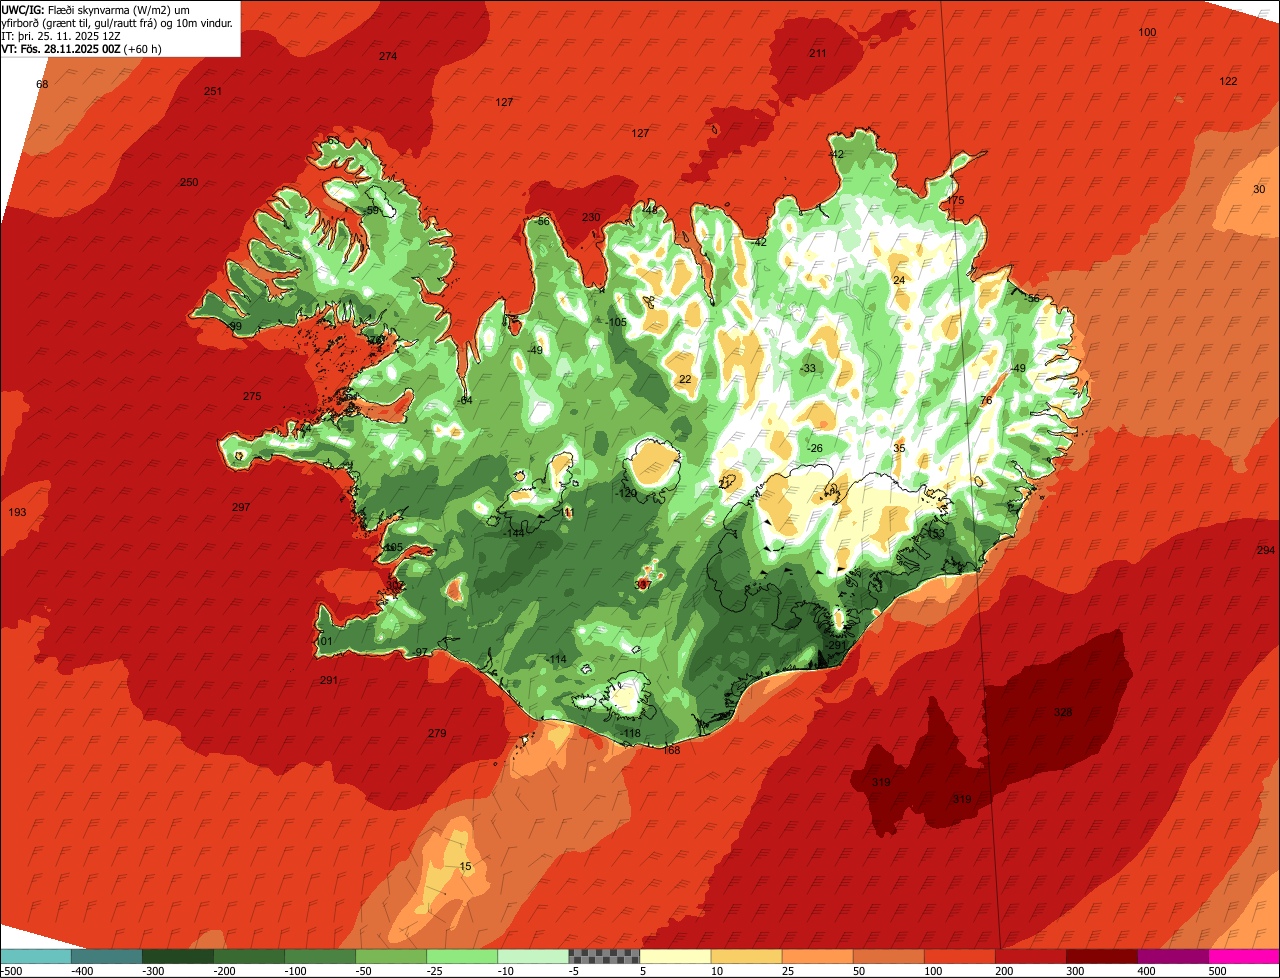Click the magenta legend swatch right of 500

pos(1244,955)
